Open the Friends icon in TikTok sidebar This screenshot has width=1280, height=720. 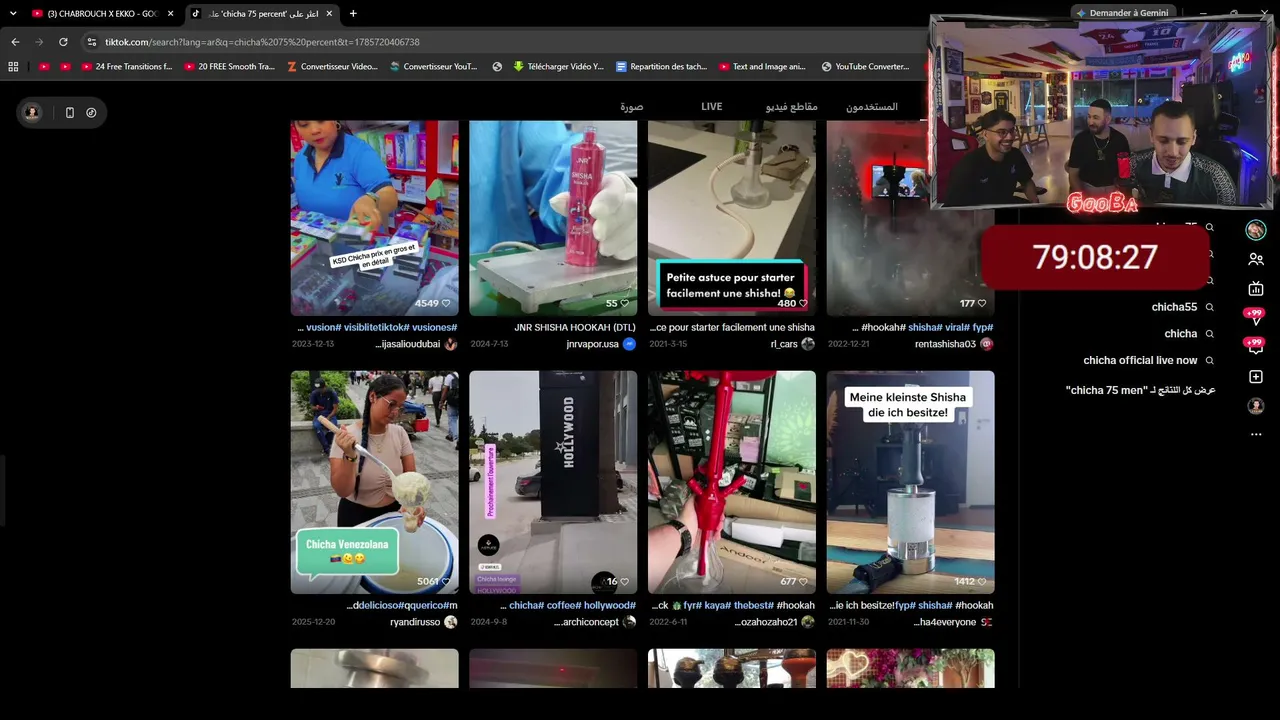(1256, 260)
